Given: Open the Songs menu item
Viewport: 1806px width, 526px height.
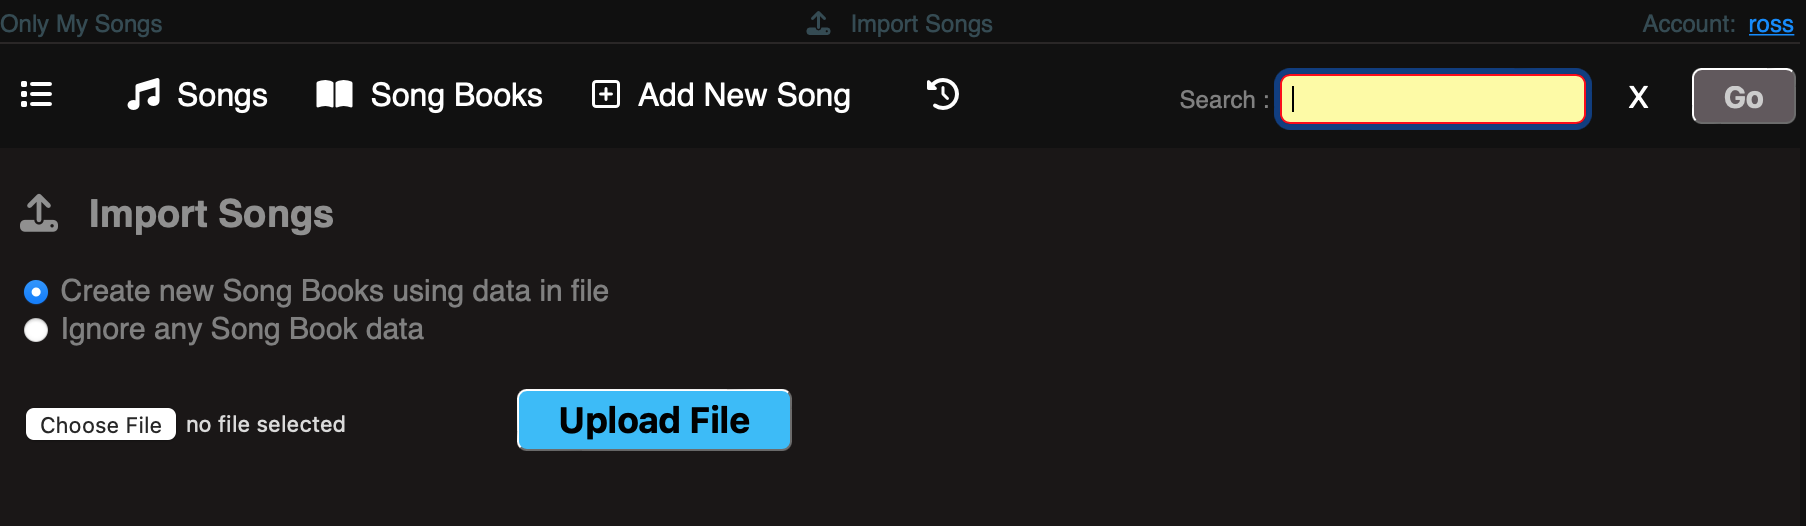Looking at the screenshot, I should coord(222,95).
